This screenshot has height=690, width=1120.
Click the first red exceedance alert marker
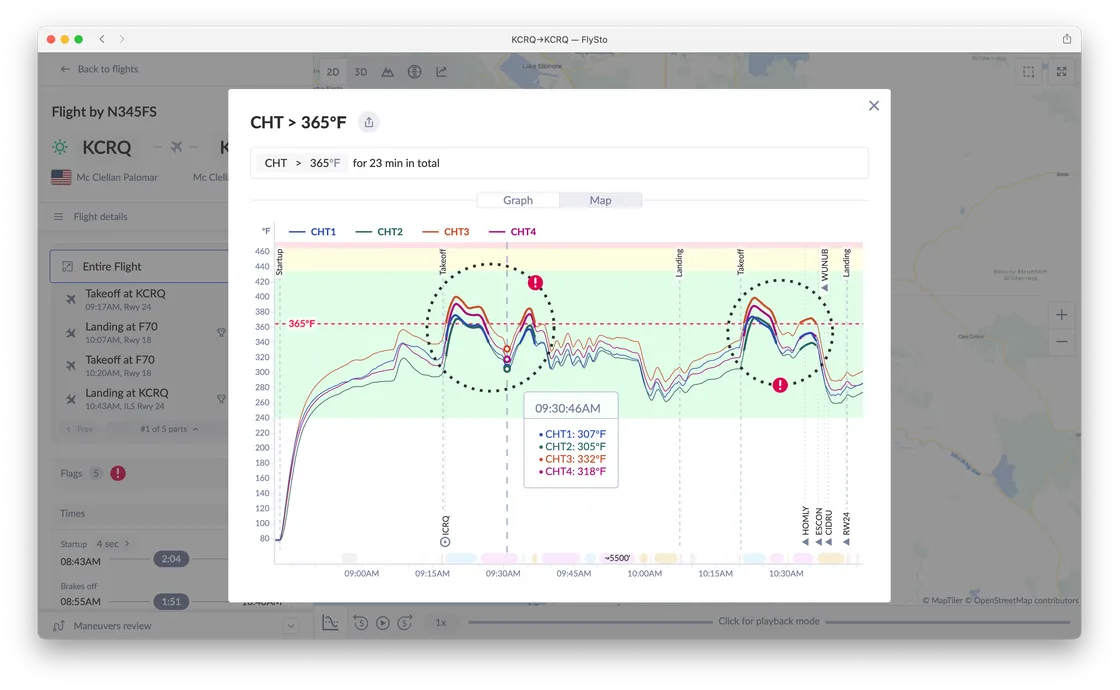coord(535,283)
